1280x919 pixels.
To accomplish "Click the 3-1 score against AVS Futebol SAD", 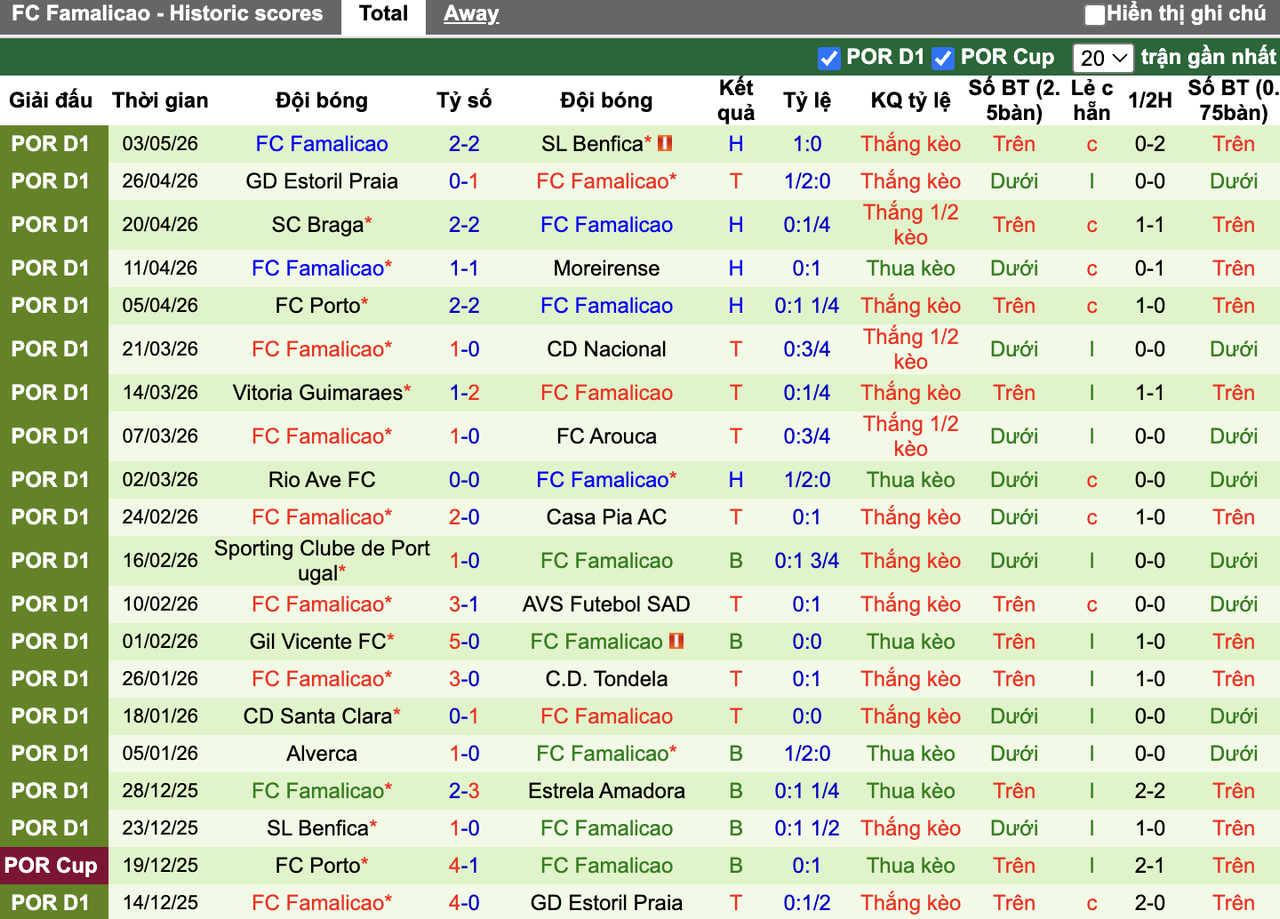I will click(x=464, y=604).
